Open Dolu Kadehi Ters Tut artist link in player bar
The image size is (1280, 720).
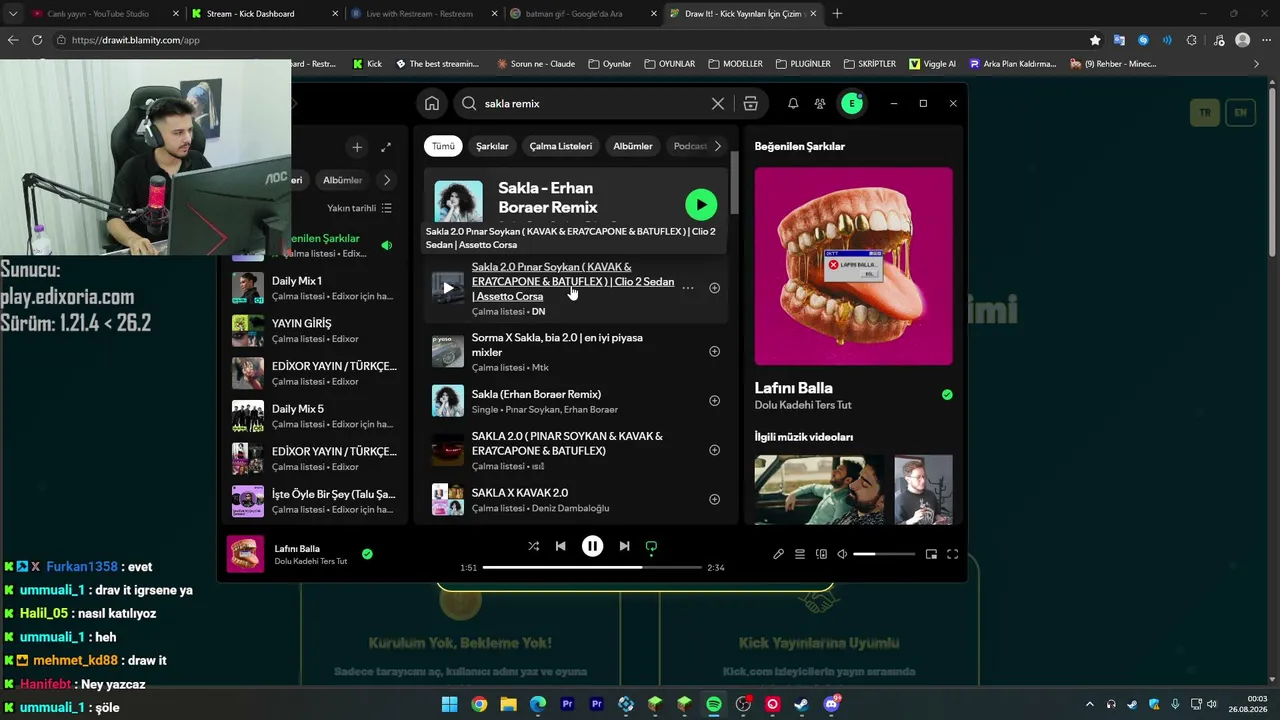tap(311, 561)
